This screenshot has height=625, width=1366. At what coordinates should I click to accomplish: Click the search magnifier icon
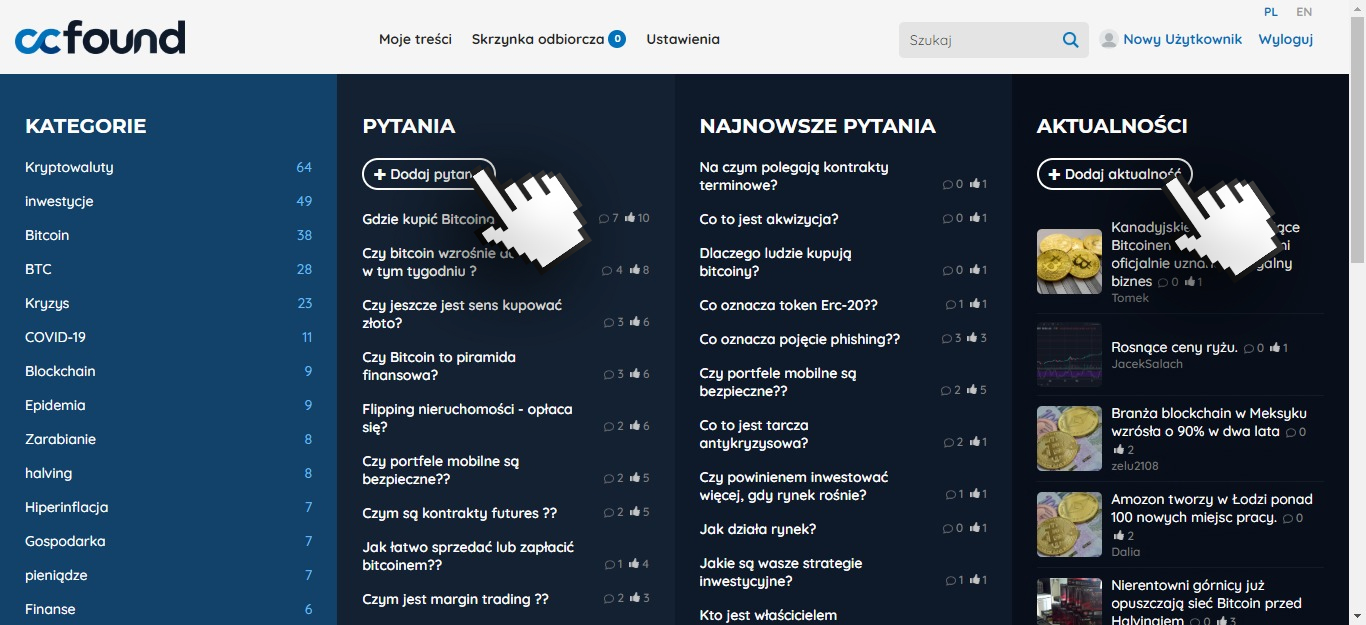point(1070,40)
